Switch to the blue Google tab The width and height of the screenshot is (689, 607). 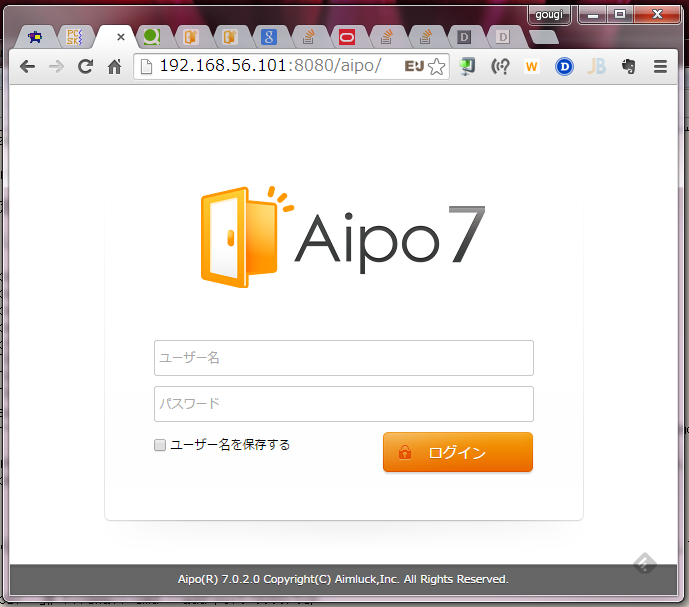pos(268,37)
